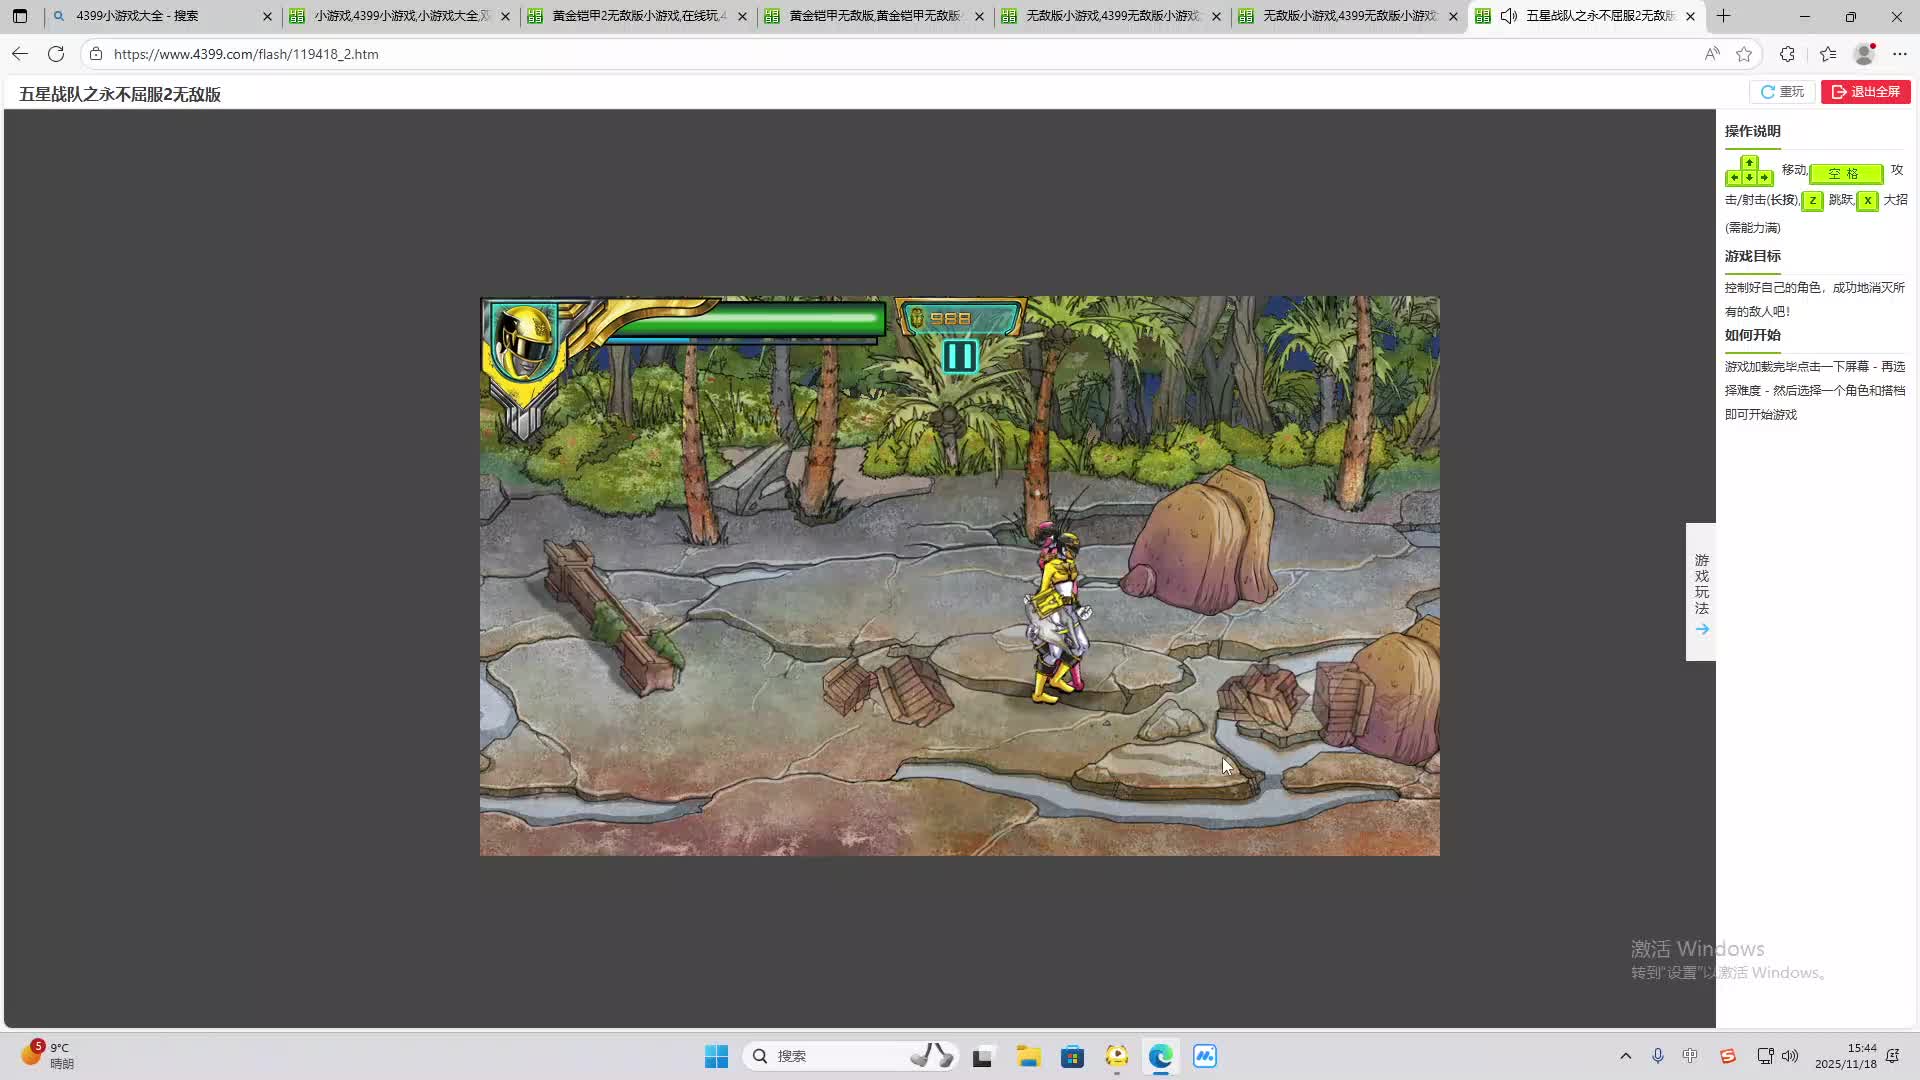The width and height of the screenshot is (1920, 1080).
Task: Open the browser profile icon
Action: pos(1863,54)
